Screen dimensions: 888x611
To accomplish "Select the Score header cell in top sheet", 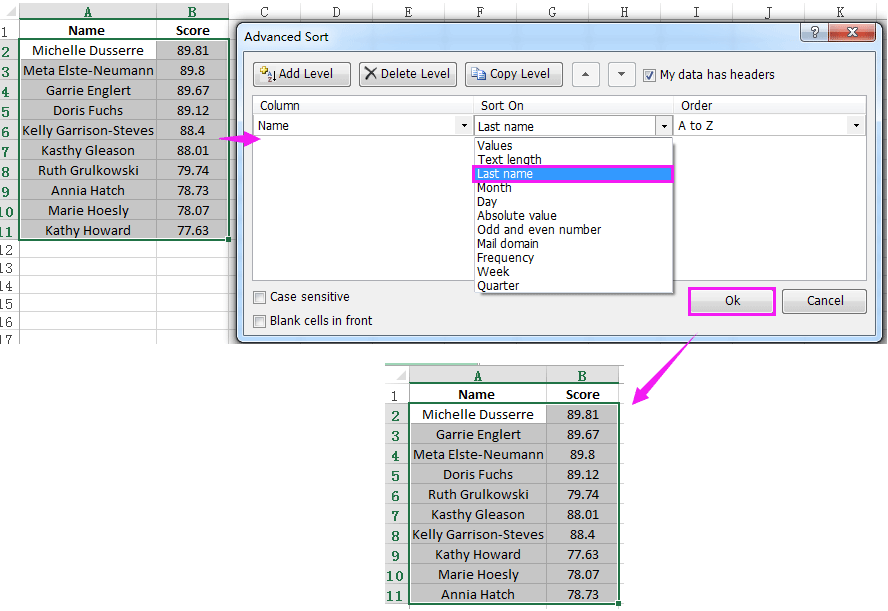I will coord(193,31).
